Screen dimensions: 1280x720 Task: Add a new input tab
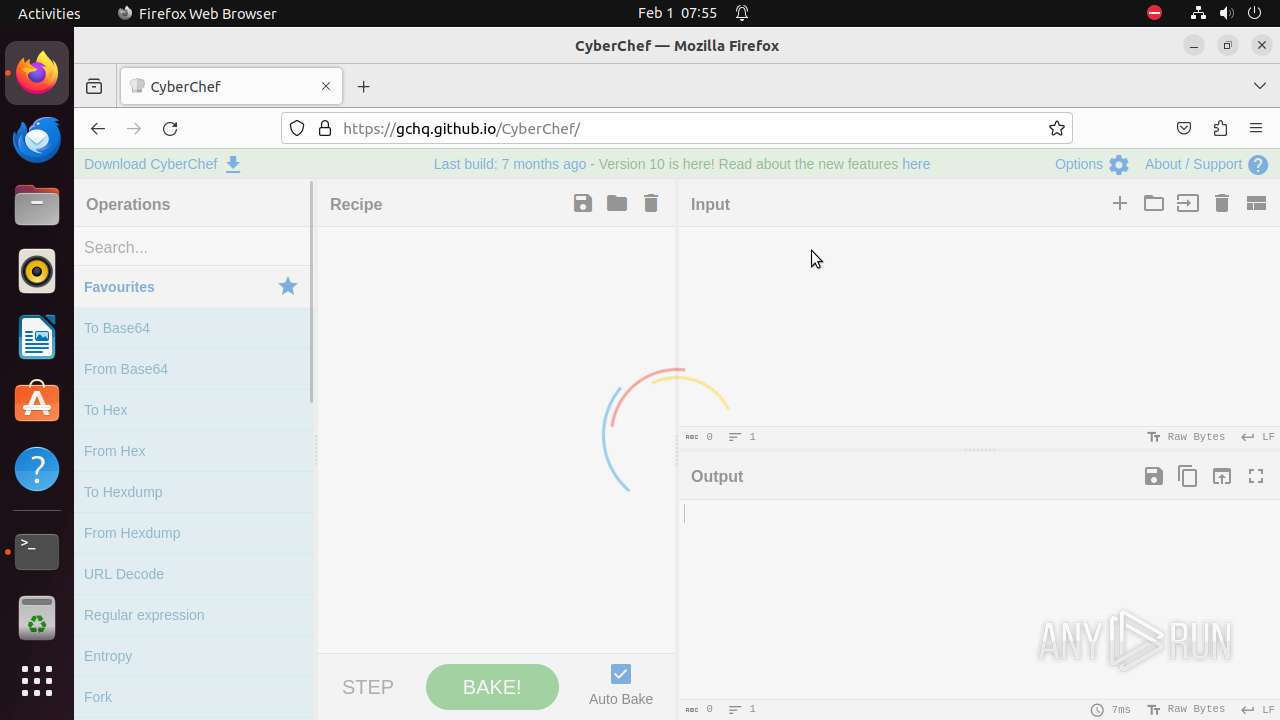point(1120,203)
